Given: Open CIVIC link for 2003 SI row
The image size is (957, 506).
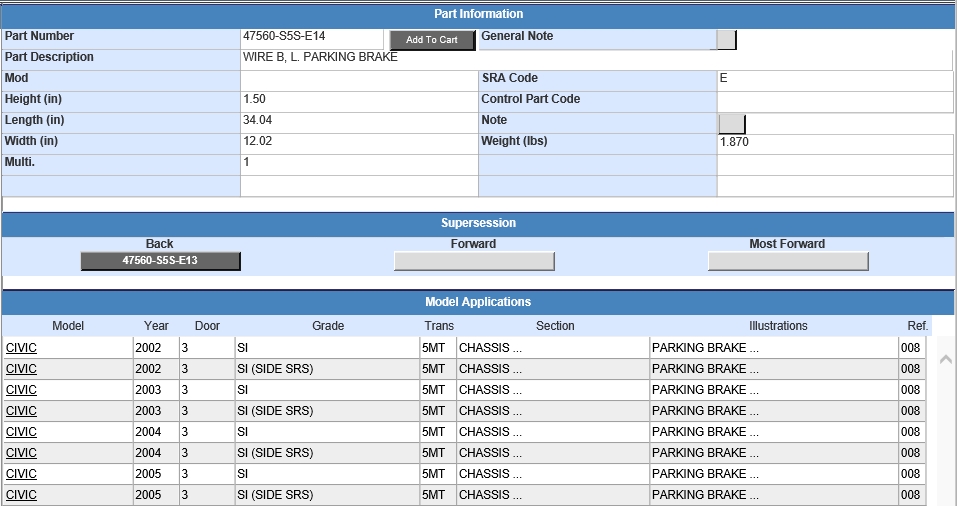Looking at the screenshot, I should click(x=21, y=389).
